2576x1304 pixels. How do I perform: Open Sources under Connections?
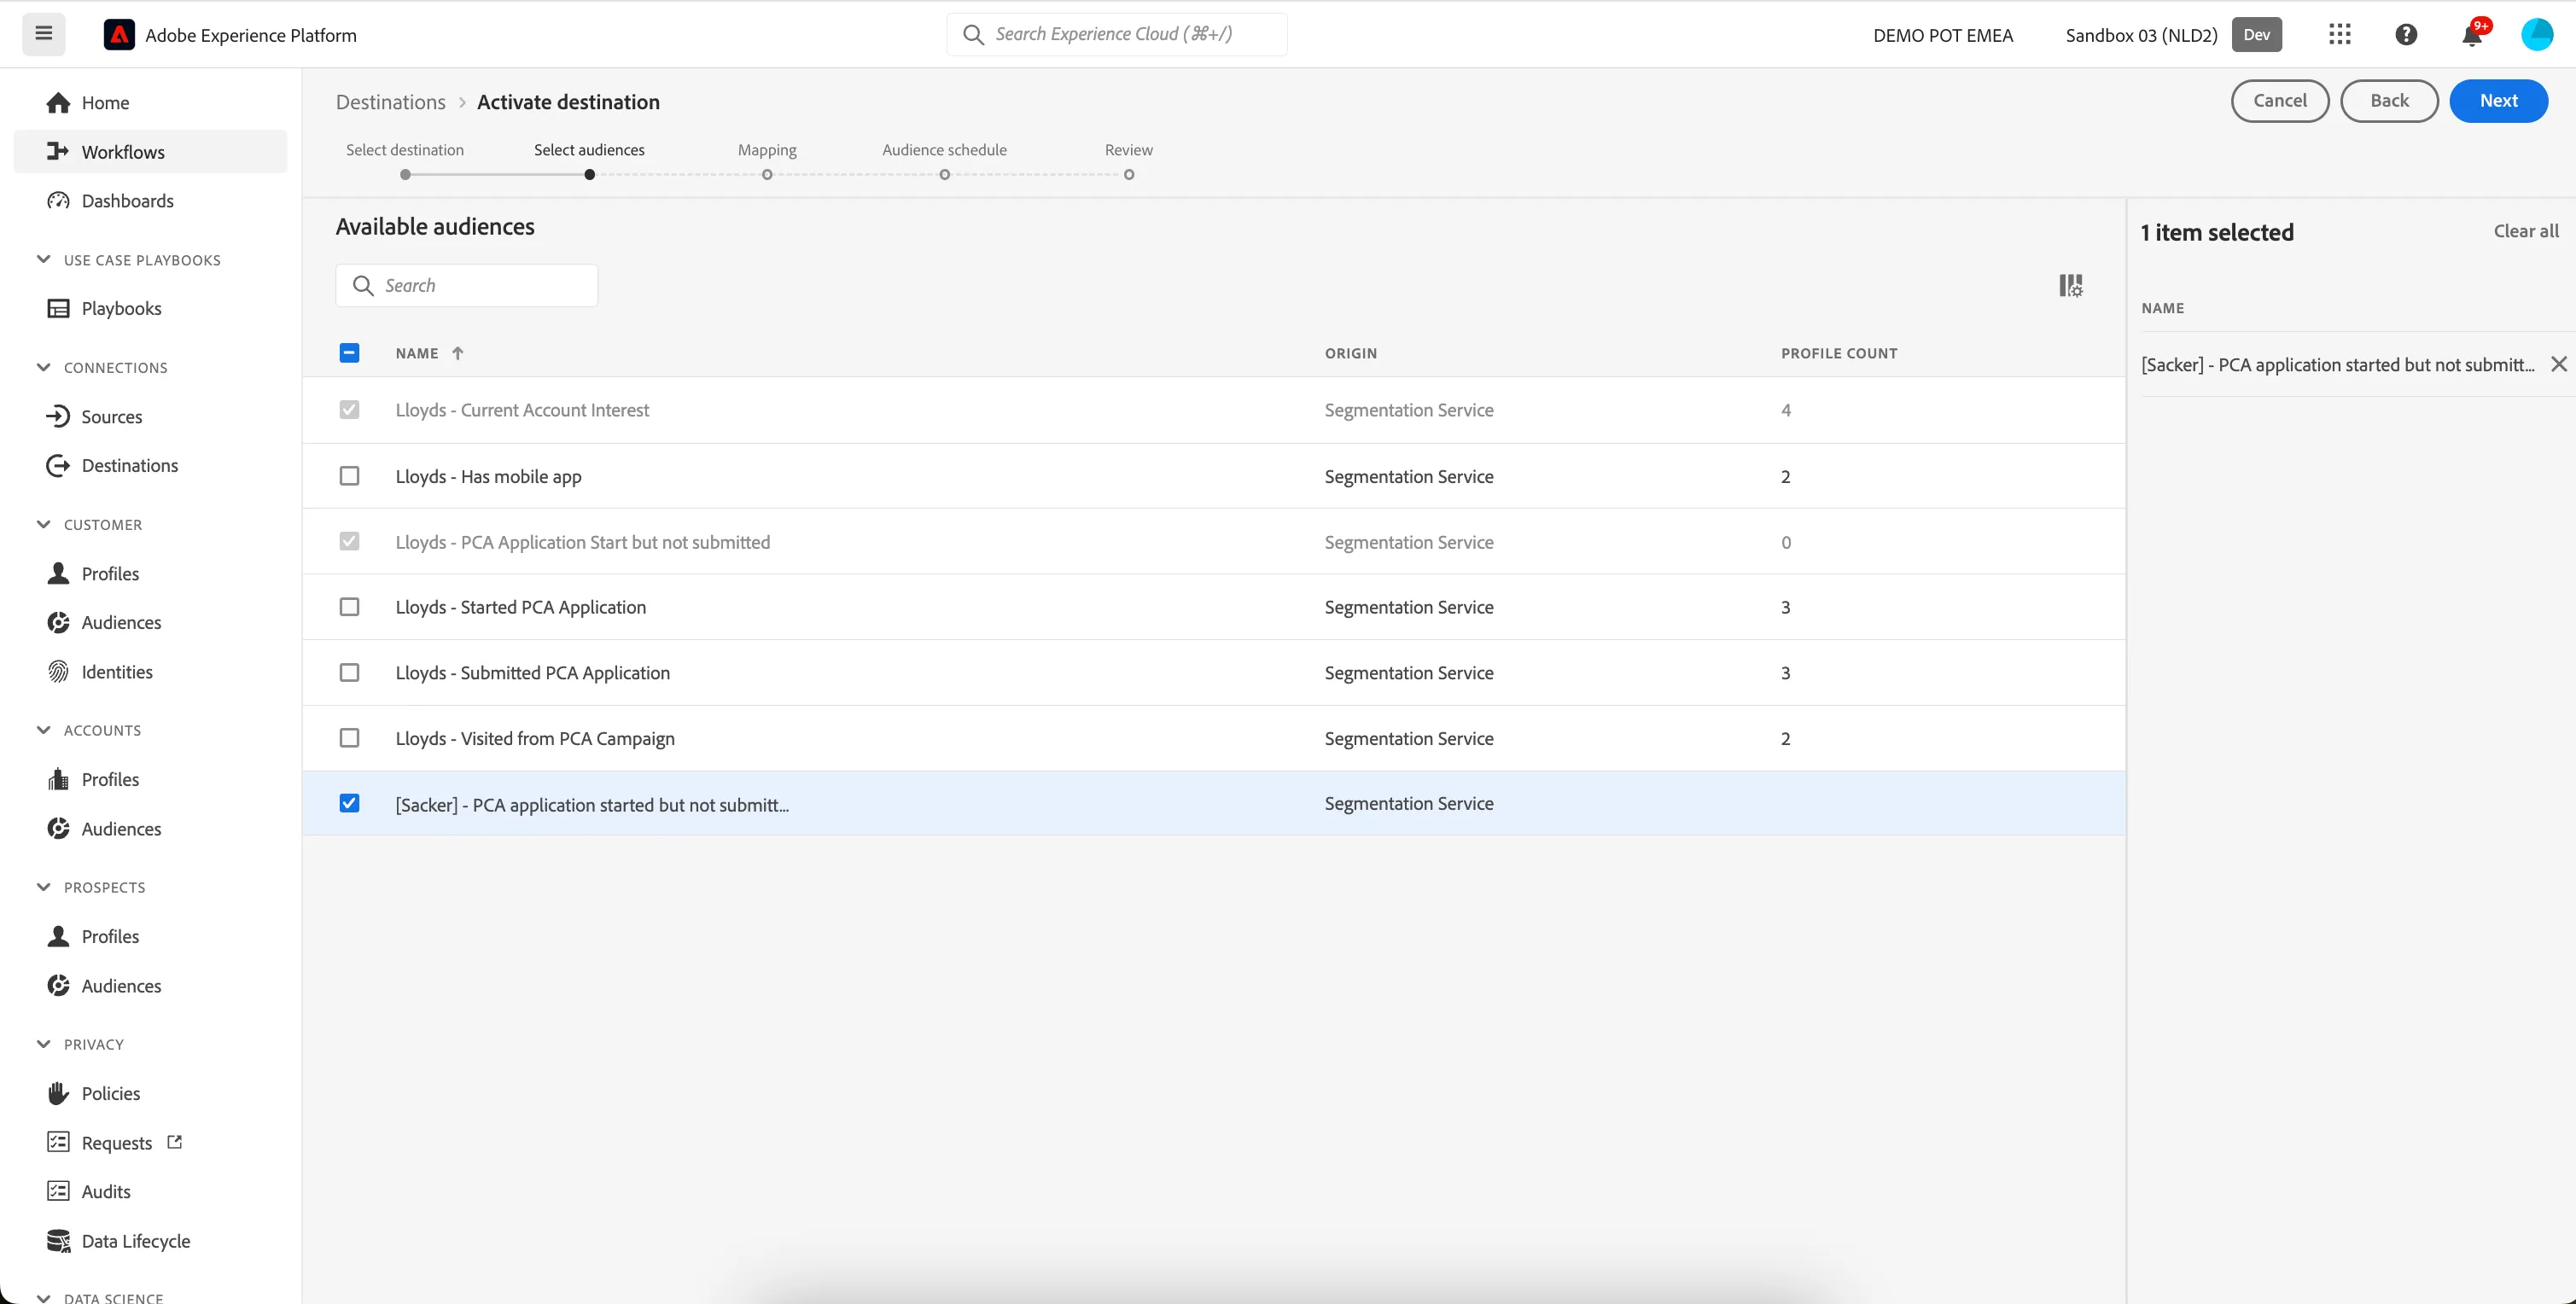[94, 416]
